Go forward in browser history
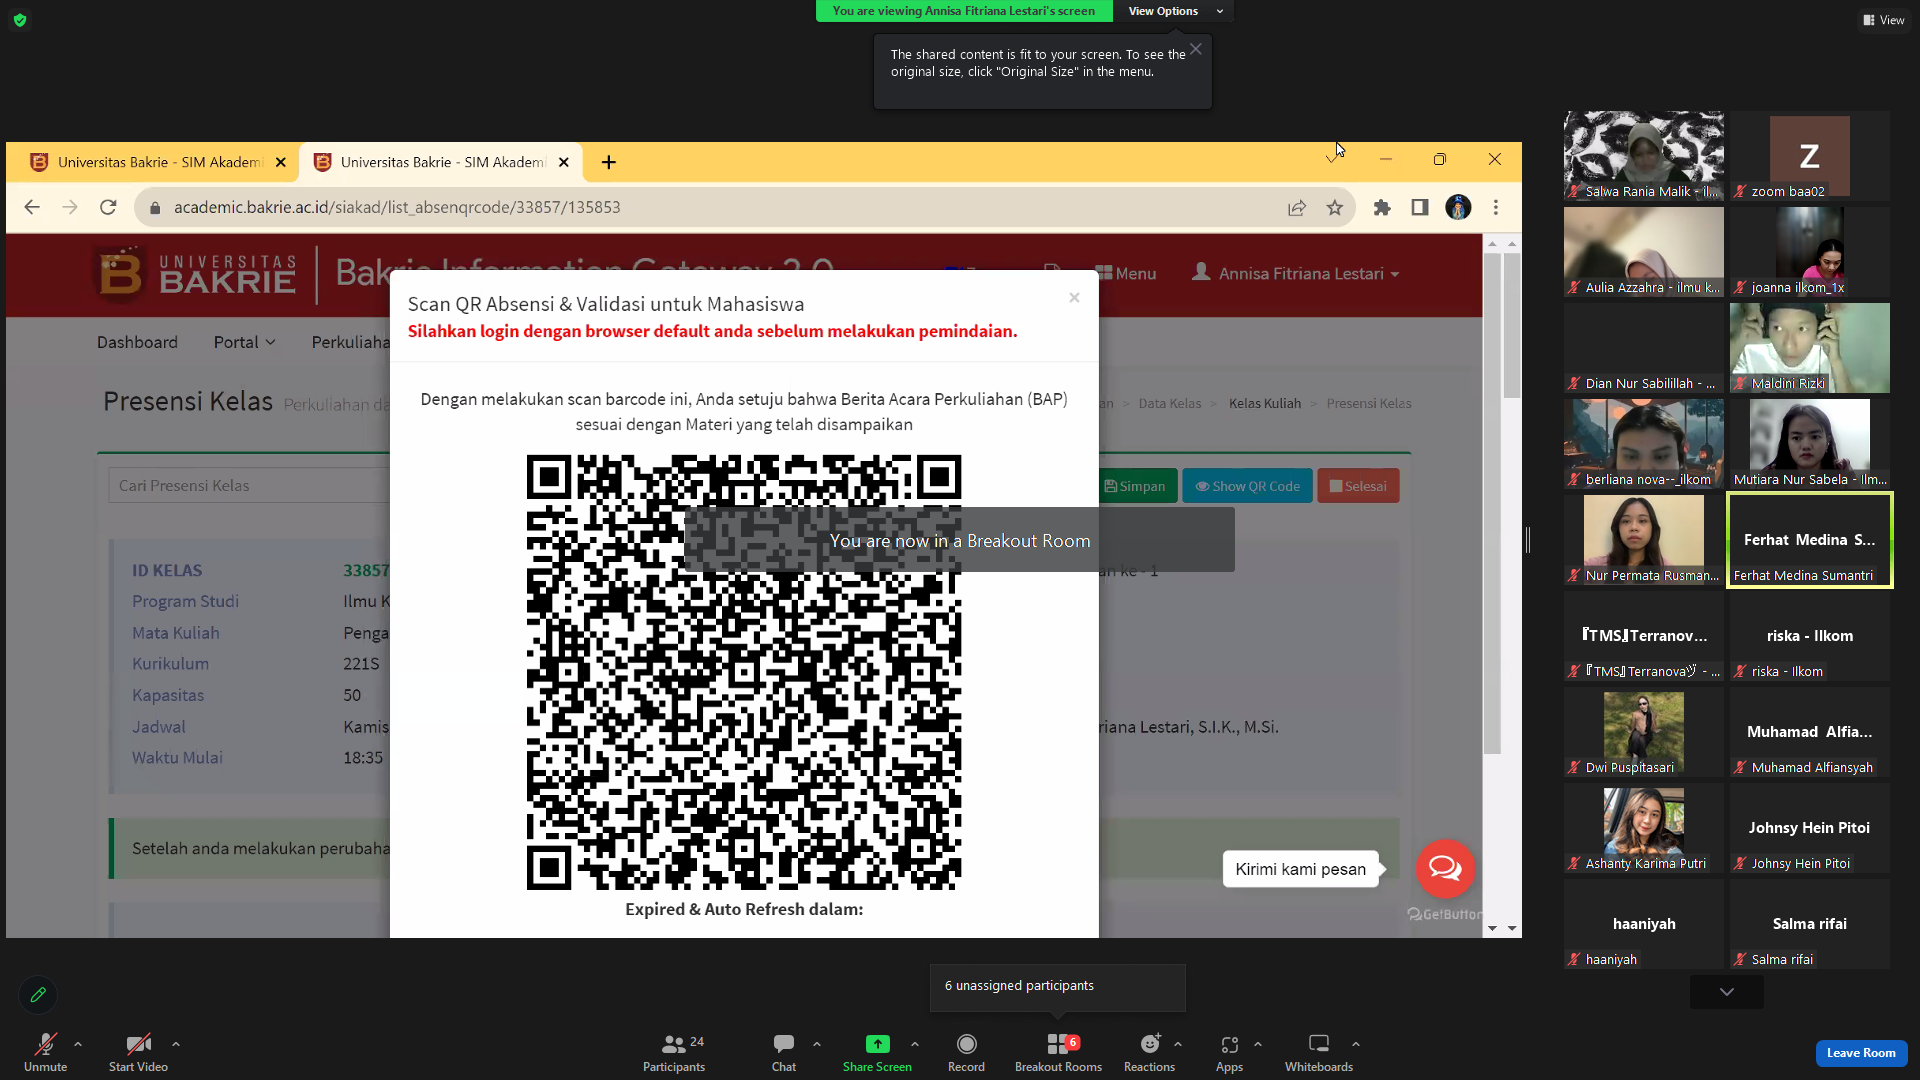 point(70,207)
